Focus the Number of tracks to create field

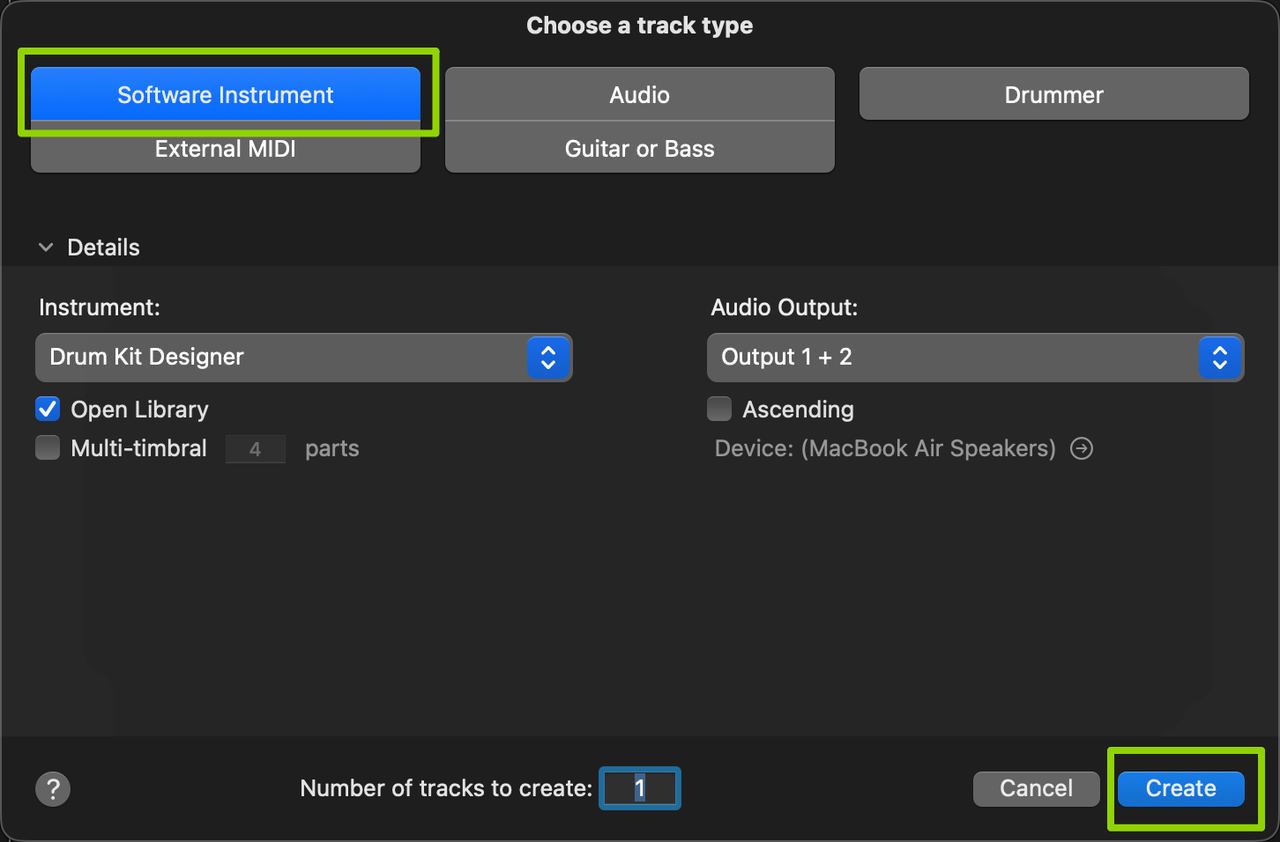pos(640,789)
